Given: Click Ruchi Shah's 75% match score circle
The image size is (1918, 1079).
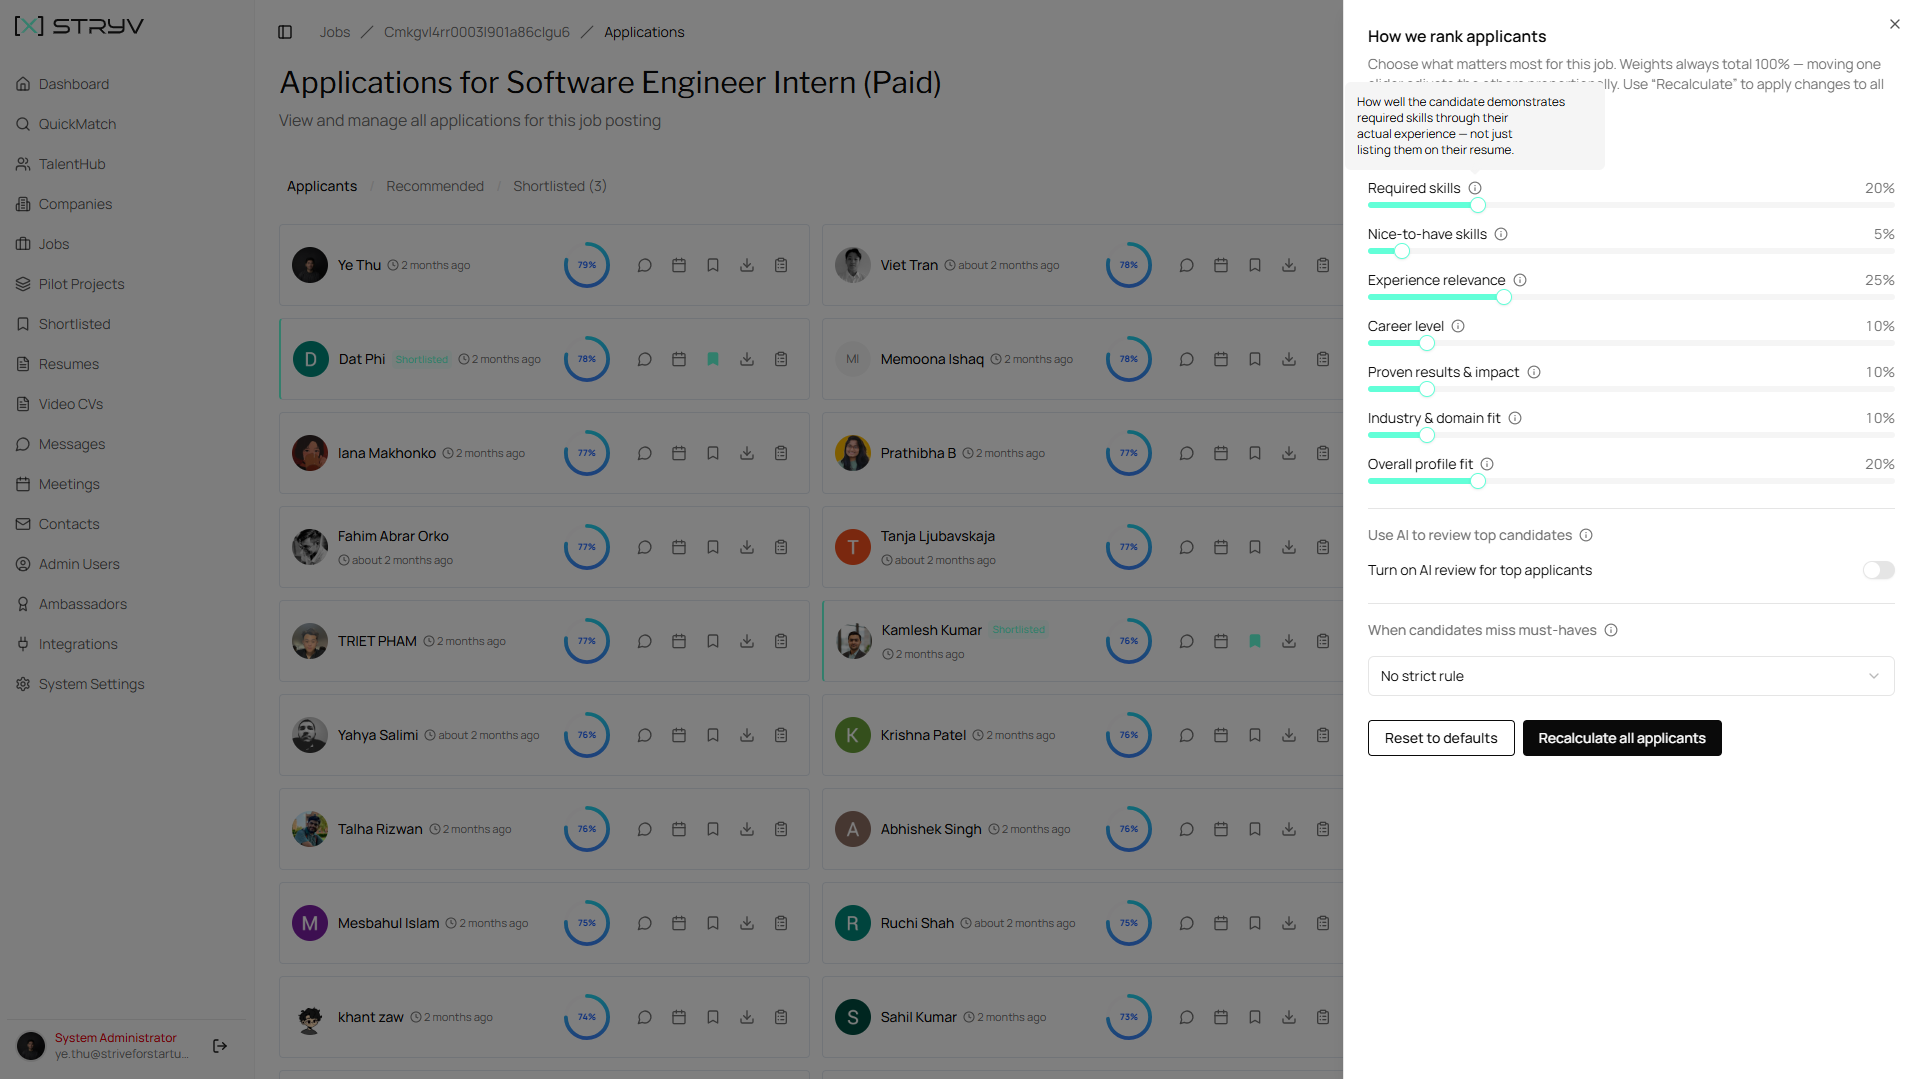Looking at the screenshot, I should tap(1129, 923).
